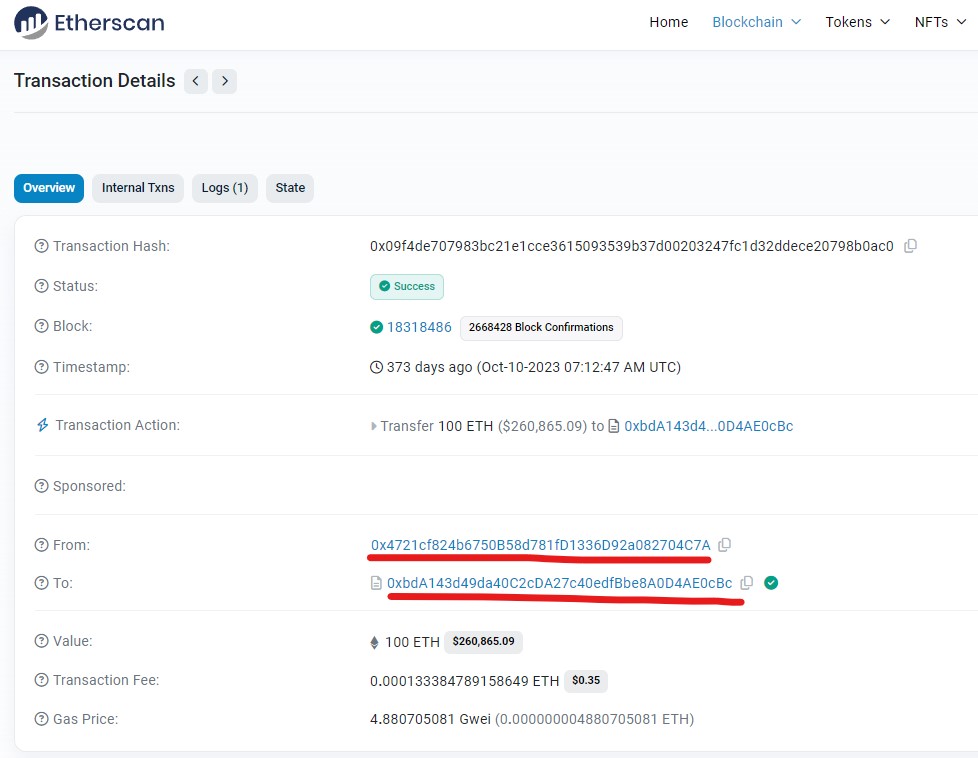Switch to the Internal Txns tab
Image resolution: width=978 pixels, height=758 pixels.
point(138,188)
